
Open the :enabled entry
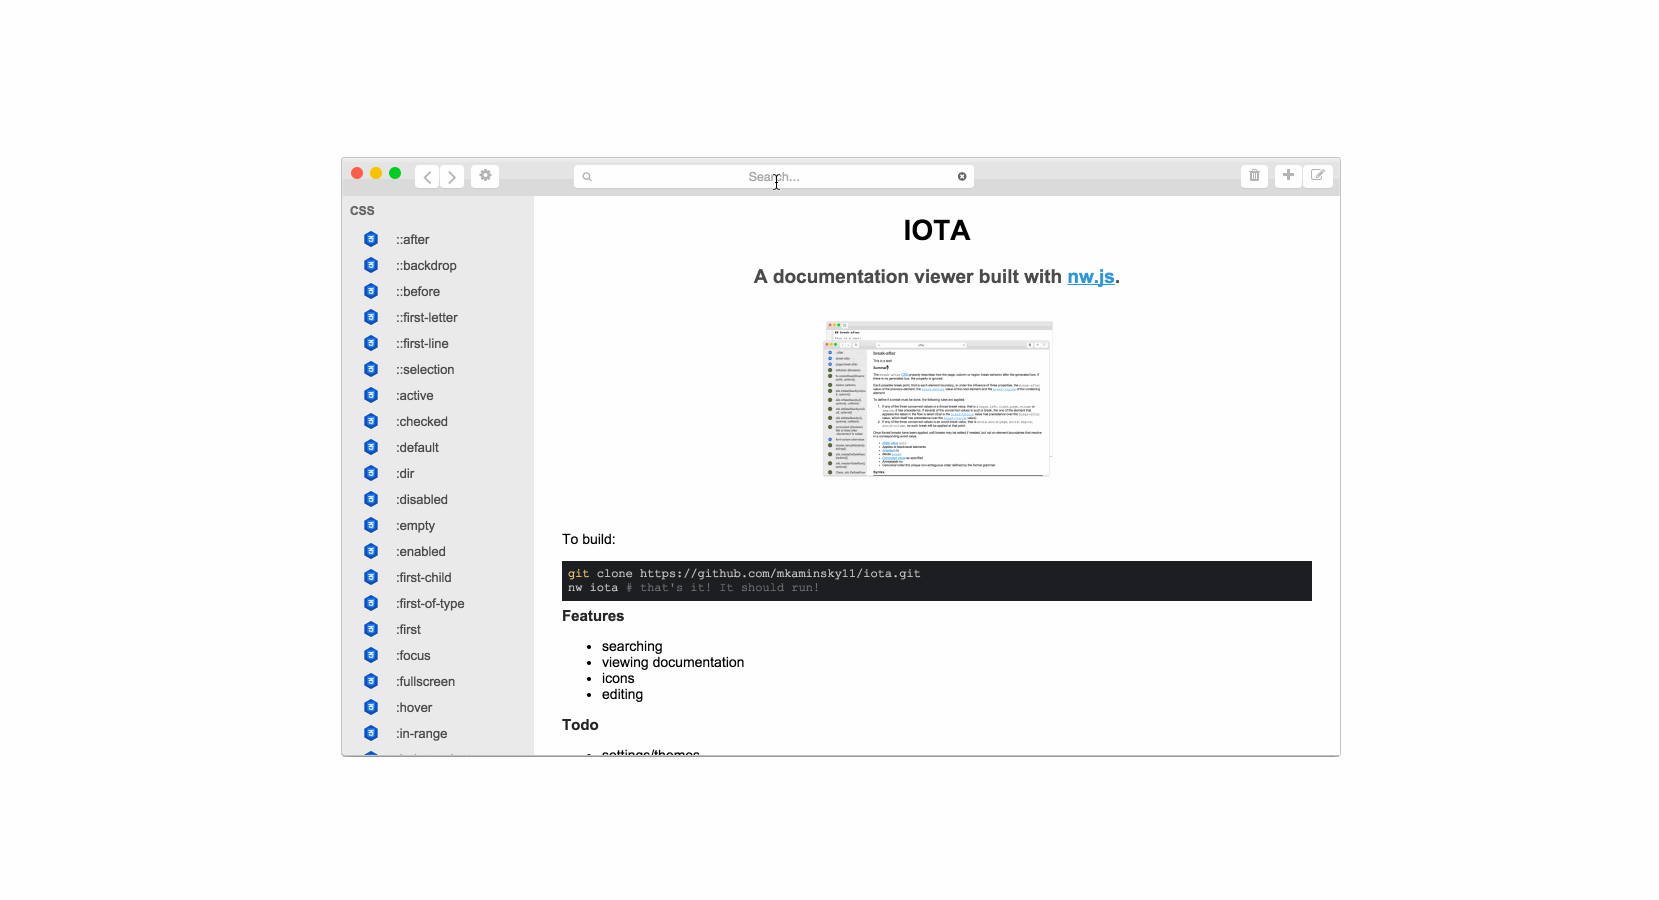(x=420, y=552)
